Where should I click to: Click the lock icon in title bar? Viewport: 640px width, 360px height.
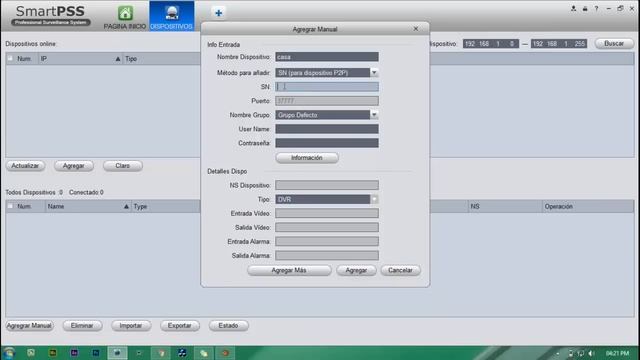coord(585,8)
